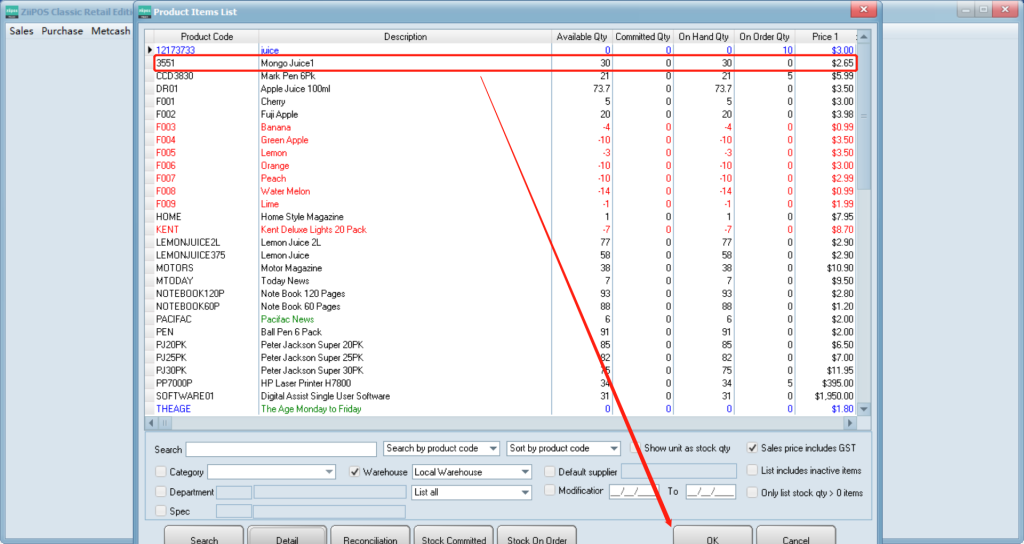
Task: Click the Reconciliation button
Action: click(370, 539)
